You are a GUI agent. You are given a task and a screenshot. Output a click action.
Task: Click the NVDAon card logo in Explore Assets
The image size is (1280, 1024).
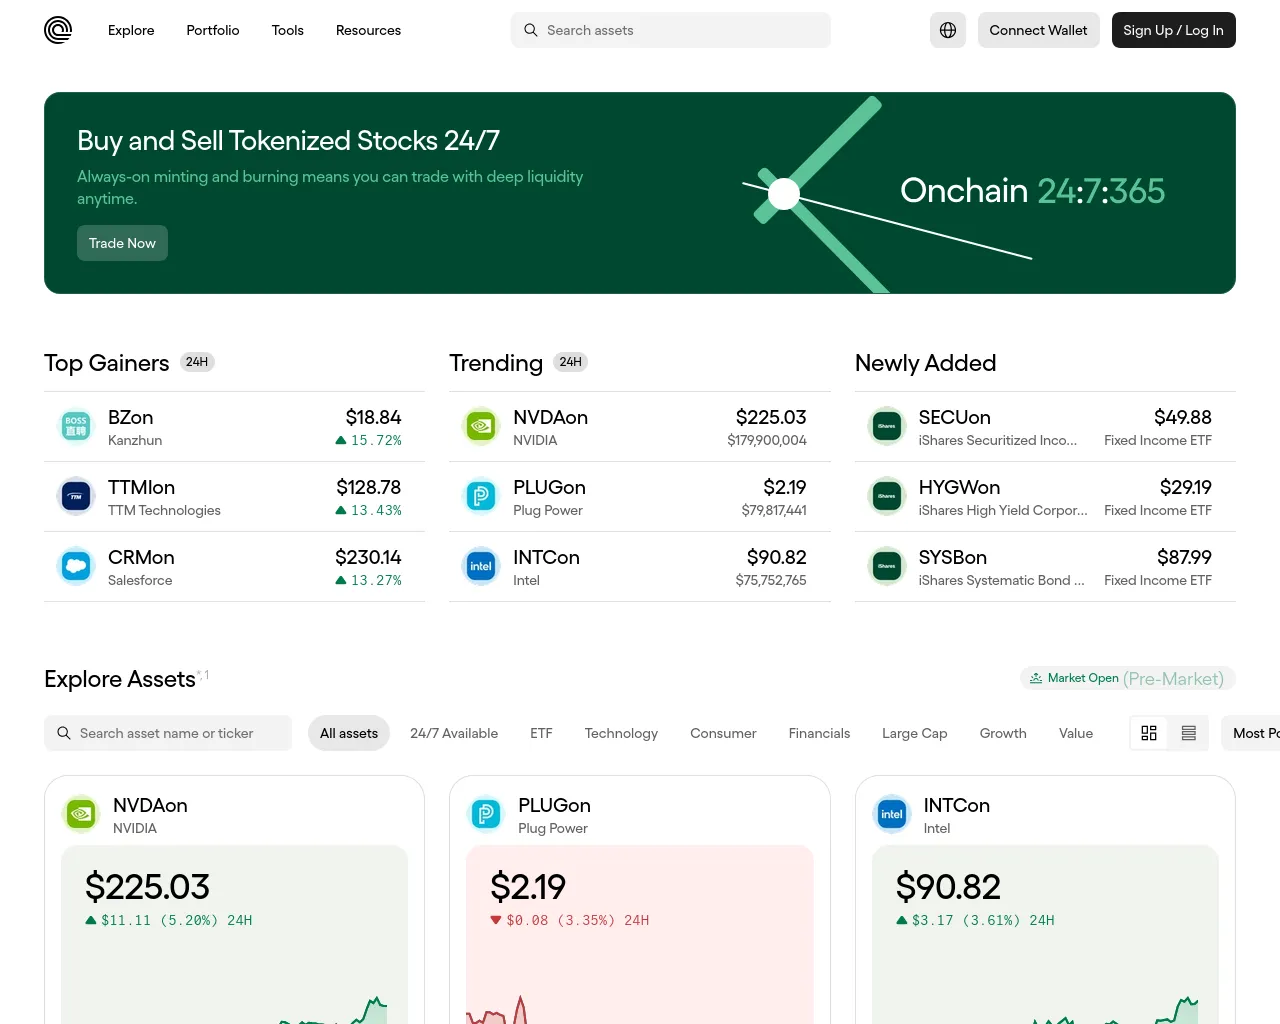(x=81, y=815)
